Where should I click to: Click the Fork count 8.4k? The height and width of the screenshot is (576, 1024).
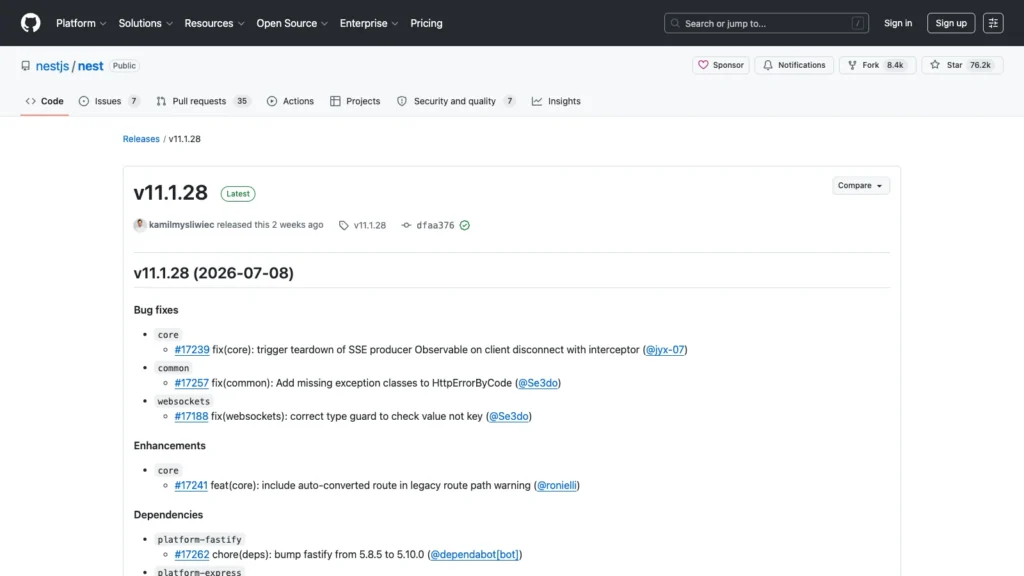[895, 65]
